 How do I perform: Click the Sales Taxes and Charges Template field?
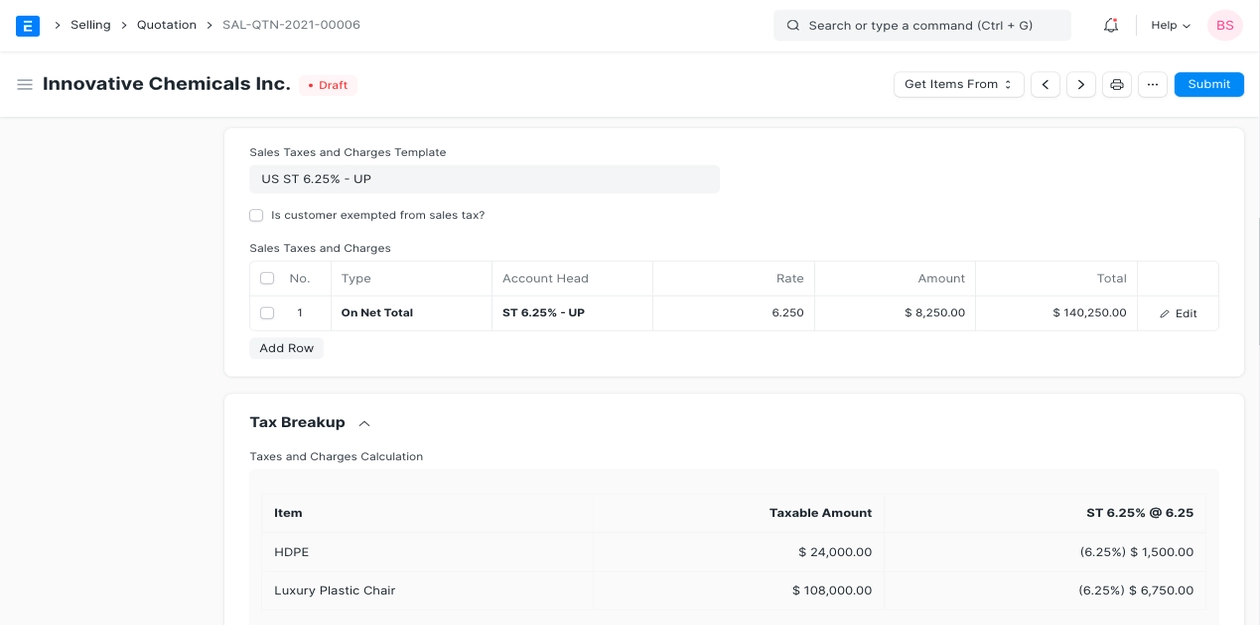[x=484, y=179]
